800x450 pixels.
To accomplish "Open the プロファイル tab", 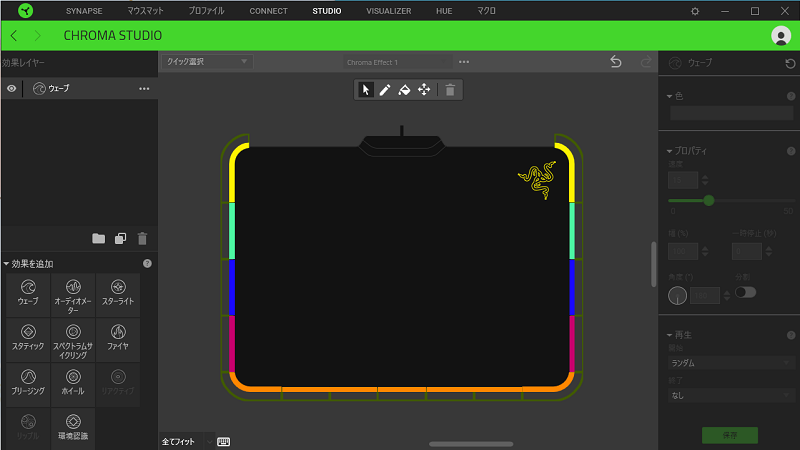I will [x=206, y=11].
